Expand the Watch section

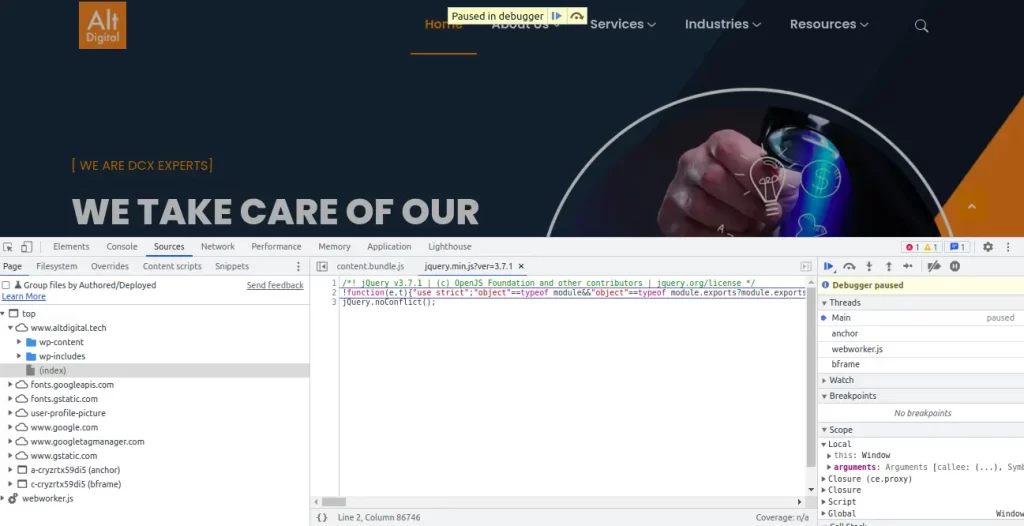click(824, 380)
